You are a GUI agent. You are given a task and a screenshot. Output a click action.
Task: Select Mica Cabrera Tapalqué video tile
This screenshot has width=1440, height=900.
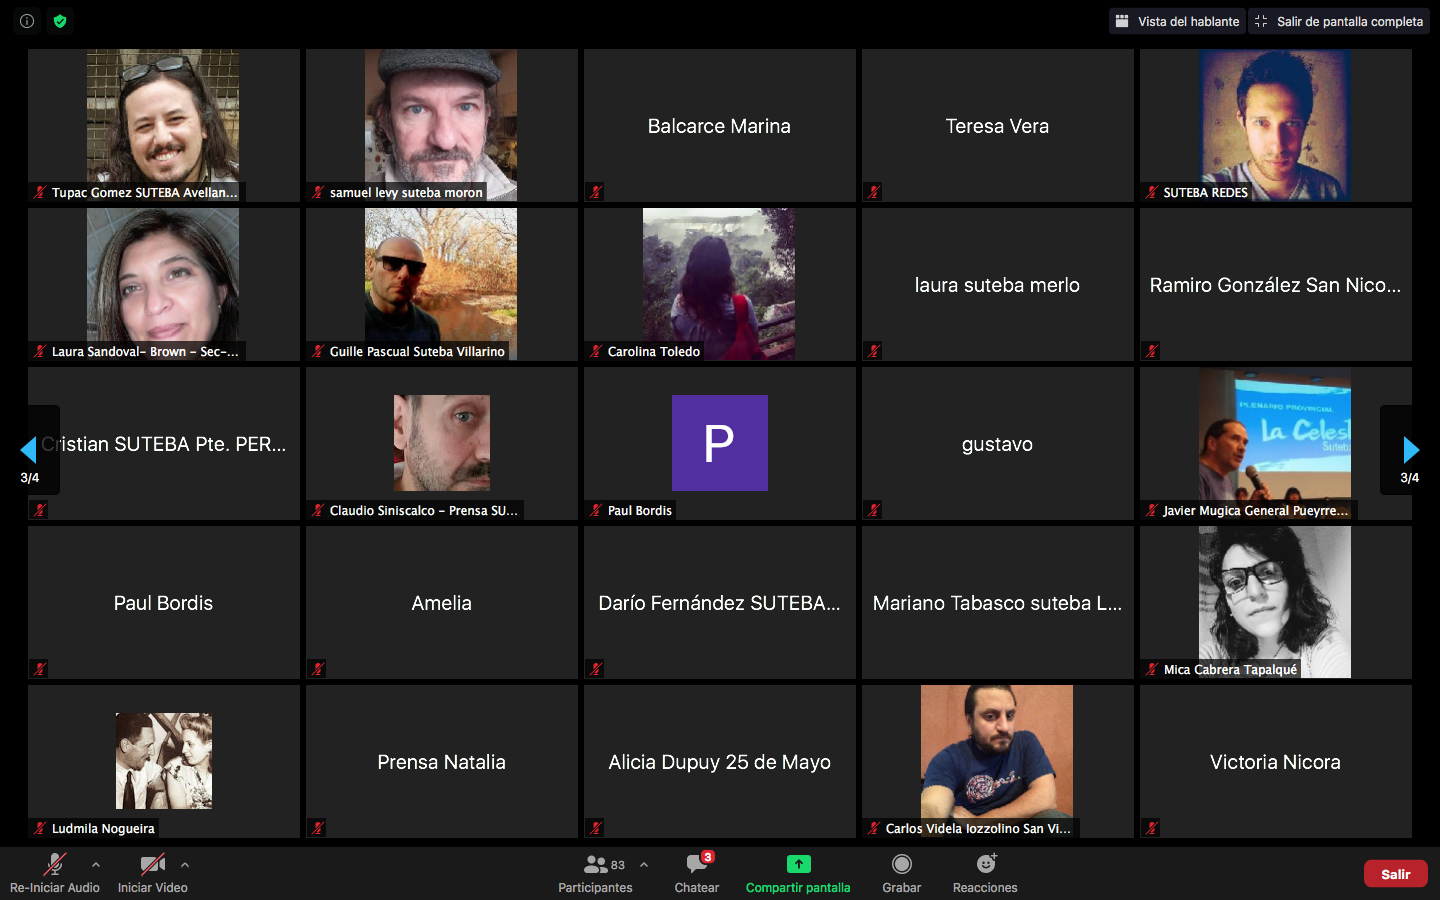coord(1275,602)
